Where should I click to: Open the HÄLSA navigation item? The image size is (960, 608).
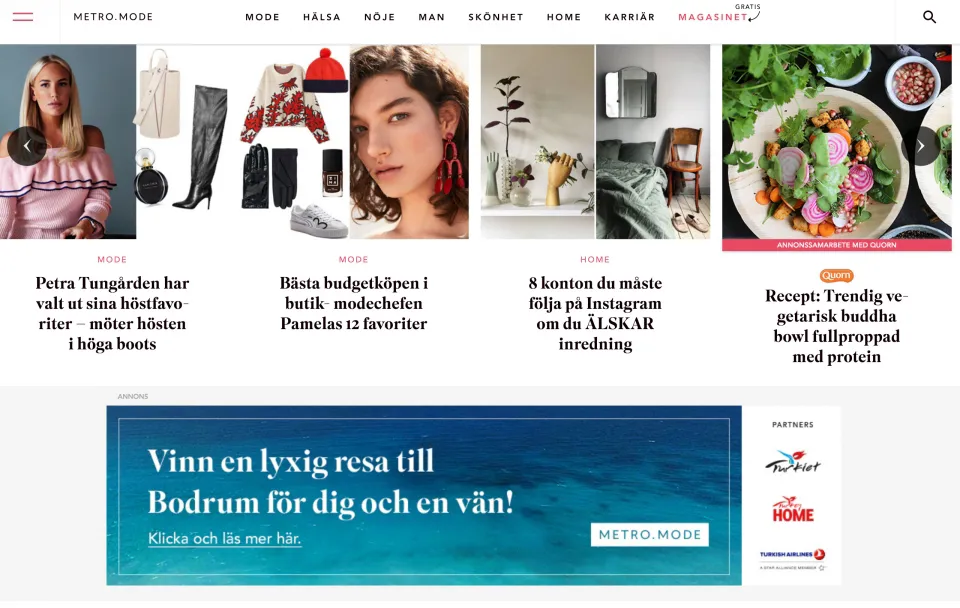321,17
